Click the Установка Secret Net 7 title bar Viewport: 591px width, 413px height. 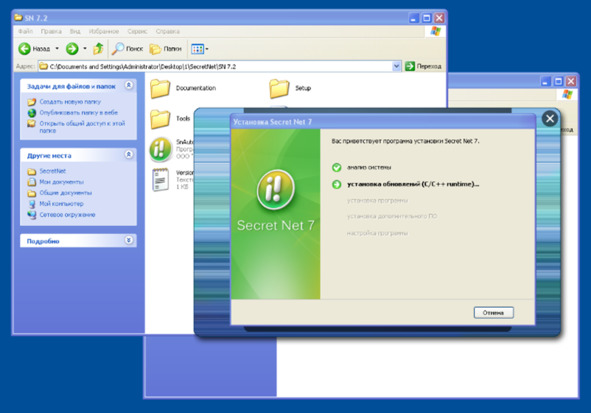pyautogui.click(x=383, y=122)
